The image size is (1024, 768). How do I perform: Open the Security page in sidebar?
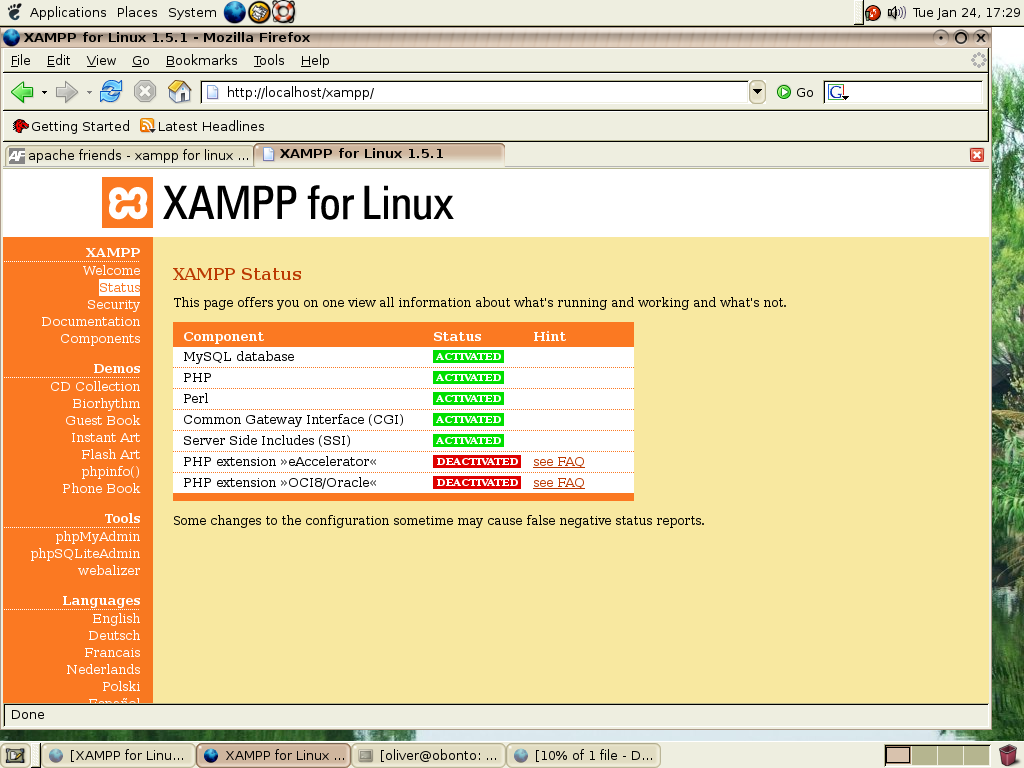113,305
